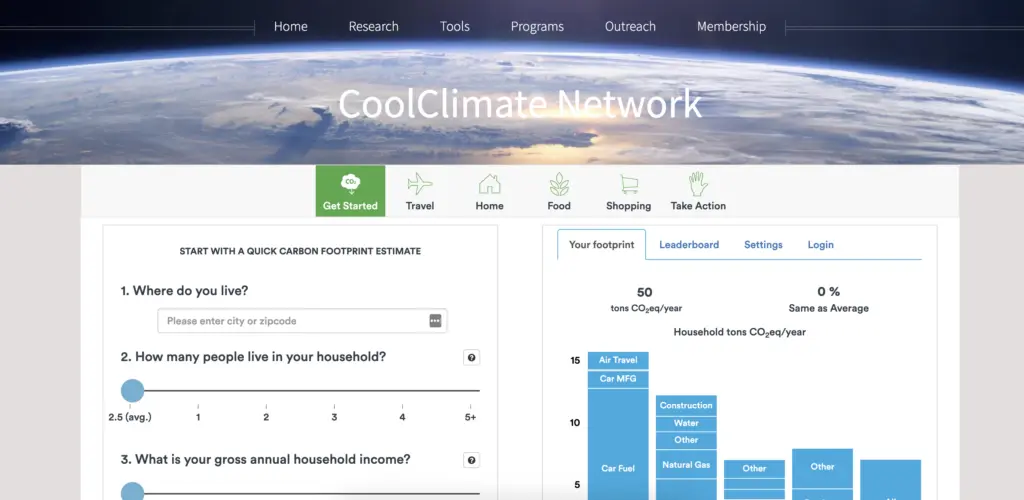Click 'Household tons CO2eq/year' chart title
This screenshot has width=1024, height=500.
(739, 332)
